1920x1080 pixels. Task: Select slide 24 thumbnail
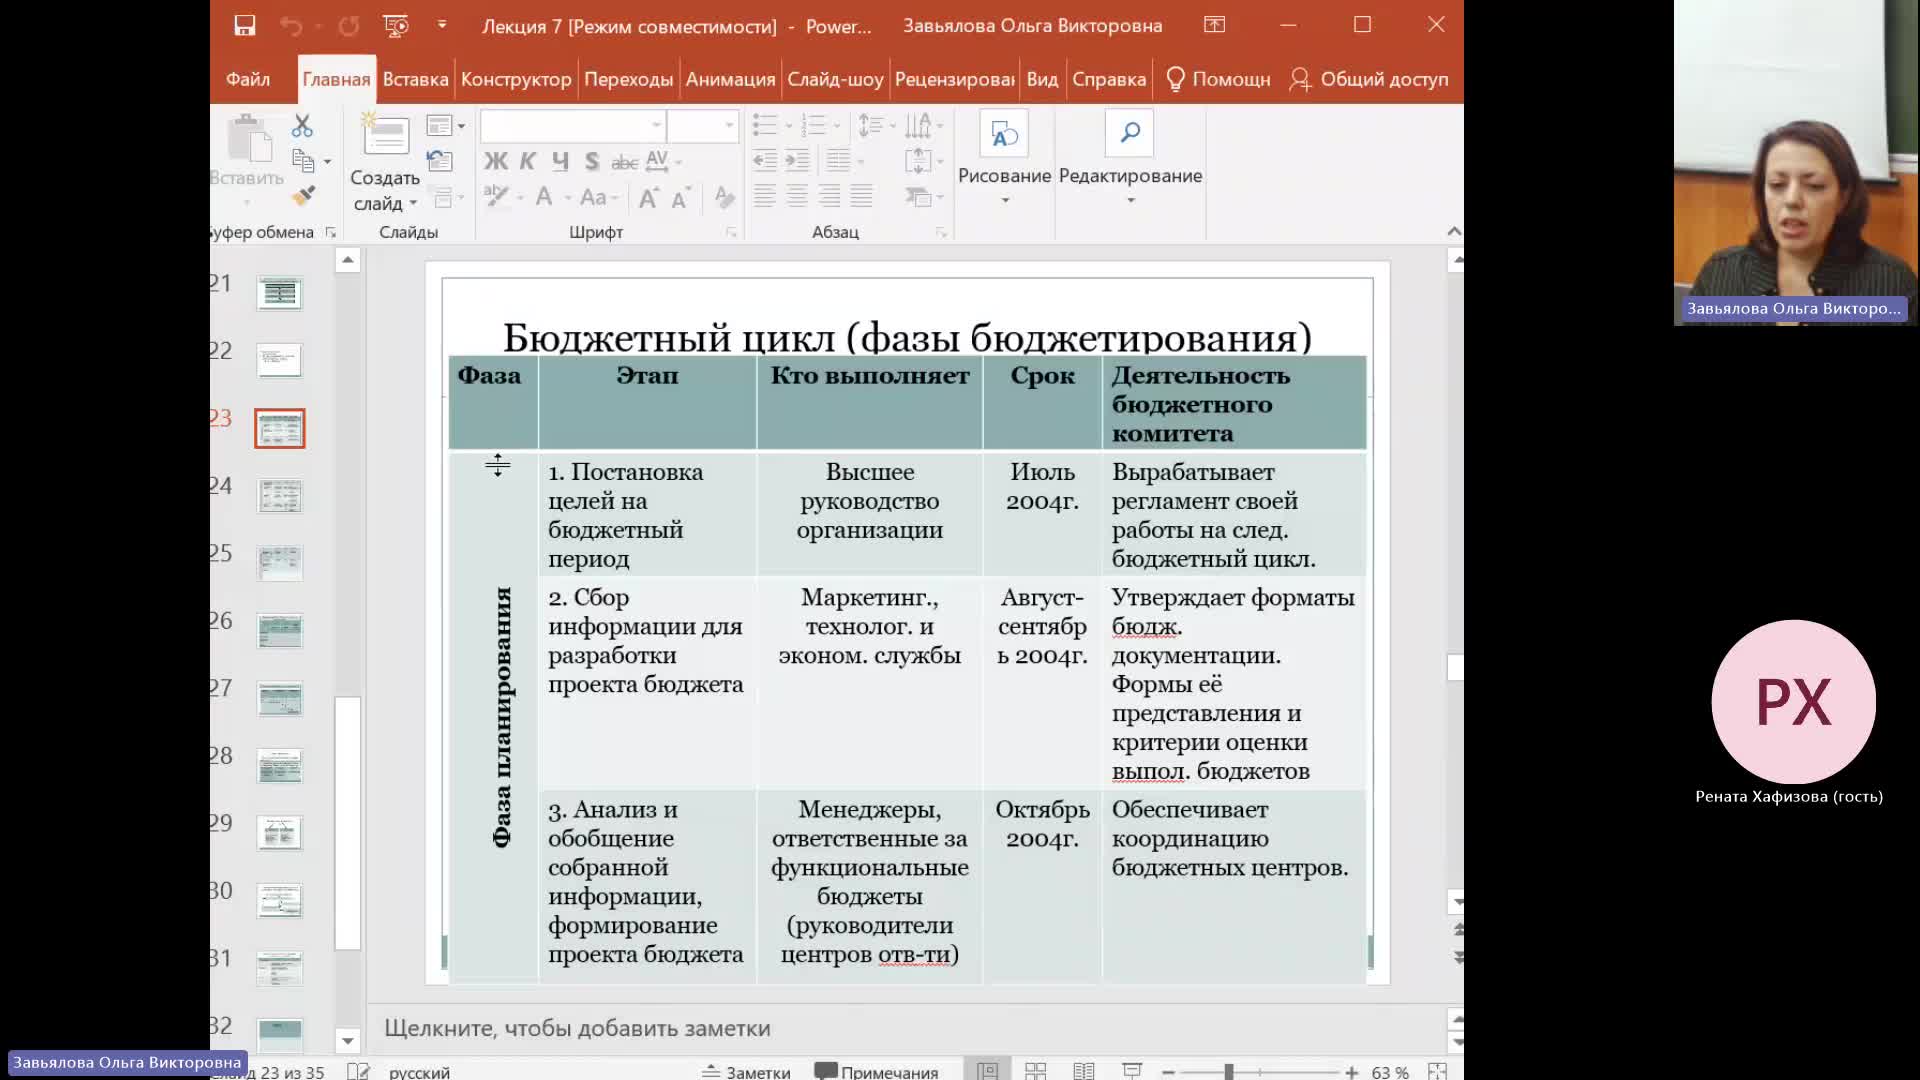point(280,495)
